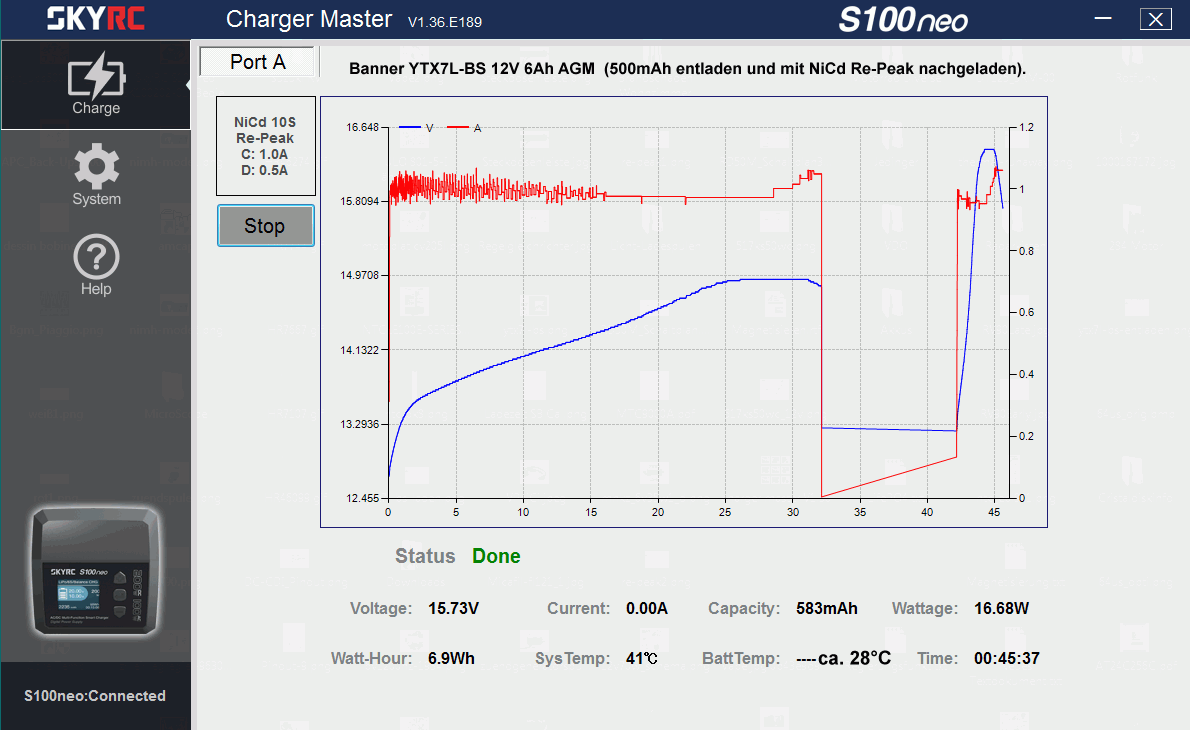Image resolution: width=1190 pixels, height=730 pixels.
Task: Open Help from the question mark icon
Action: click(96, 265)
